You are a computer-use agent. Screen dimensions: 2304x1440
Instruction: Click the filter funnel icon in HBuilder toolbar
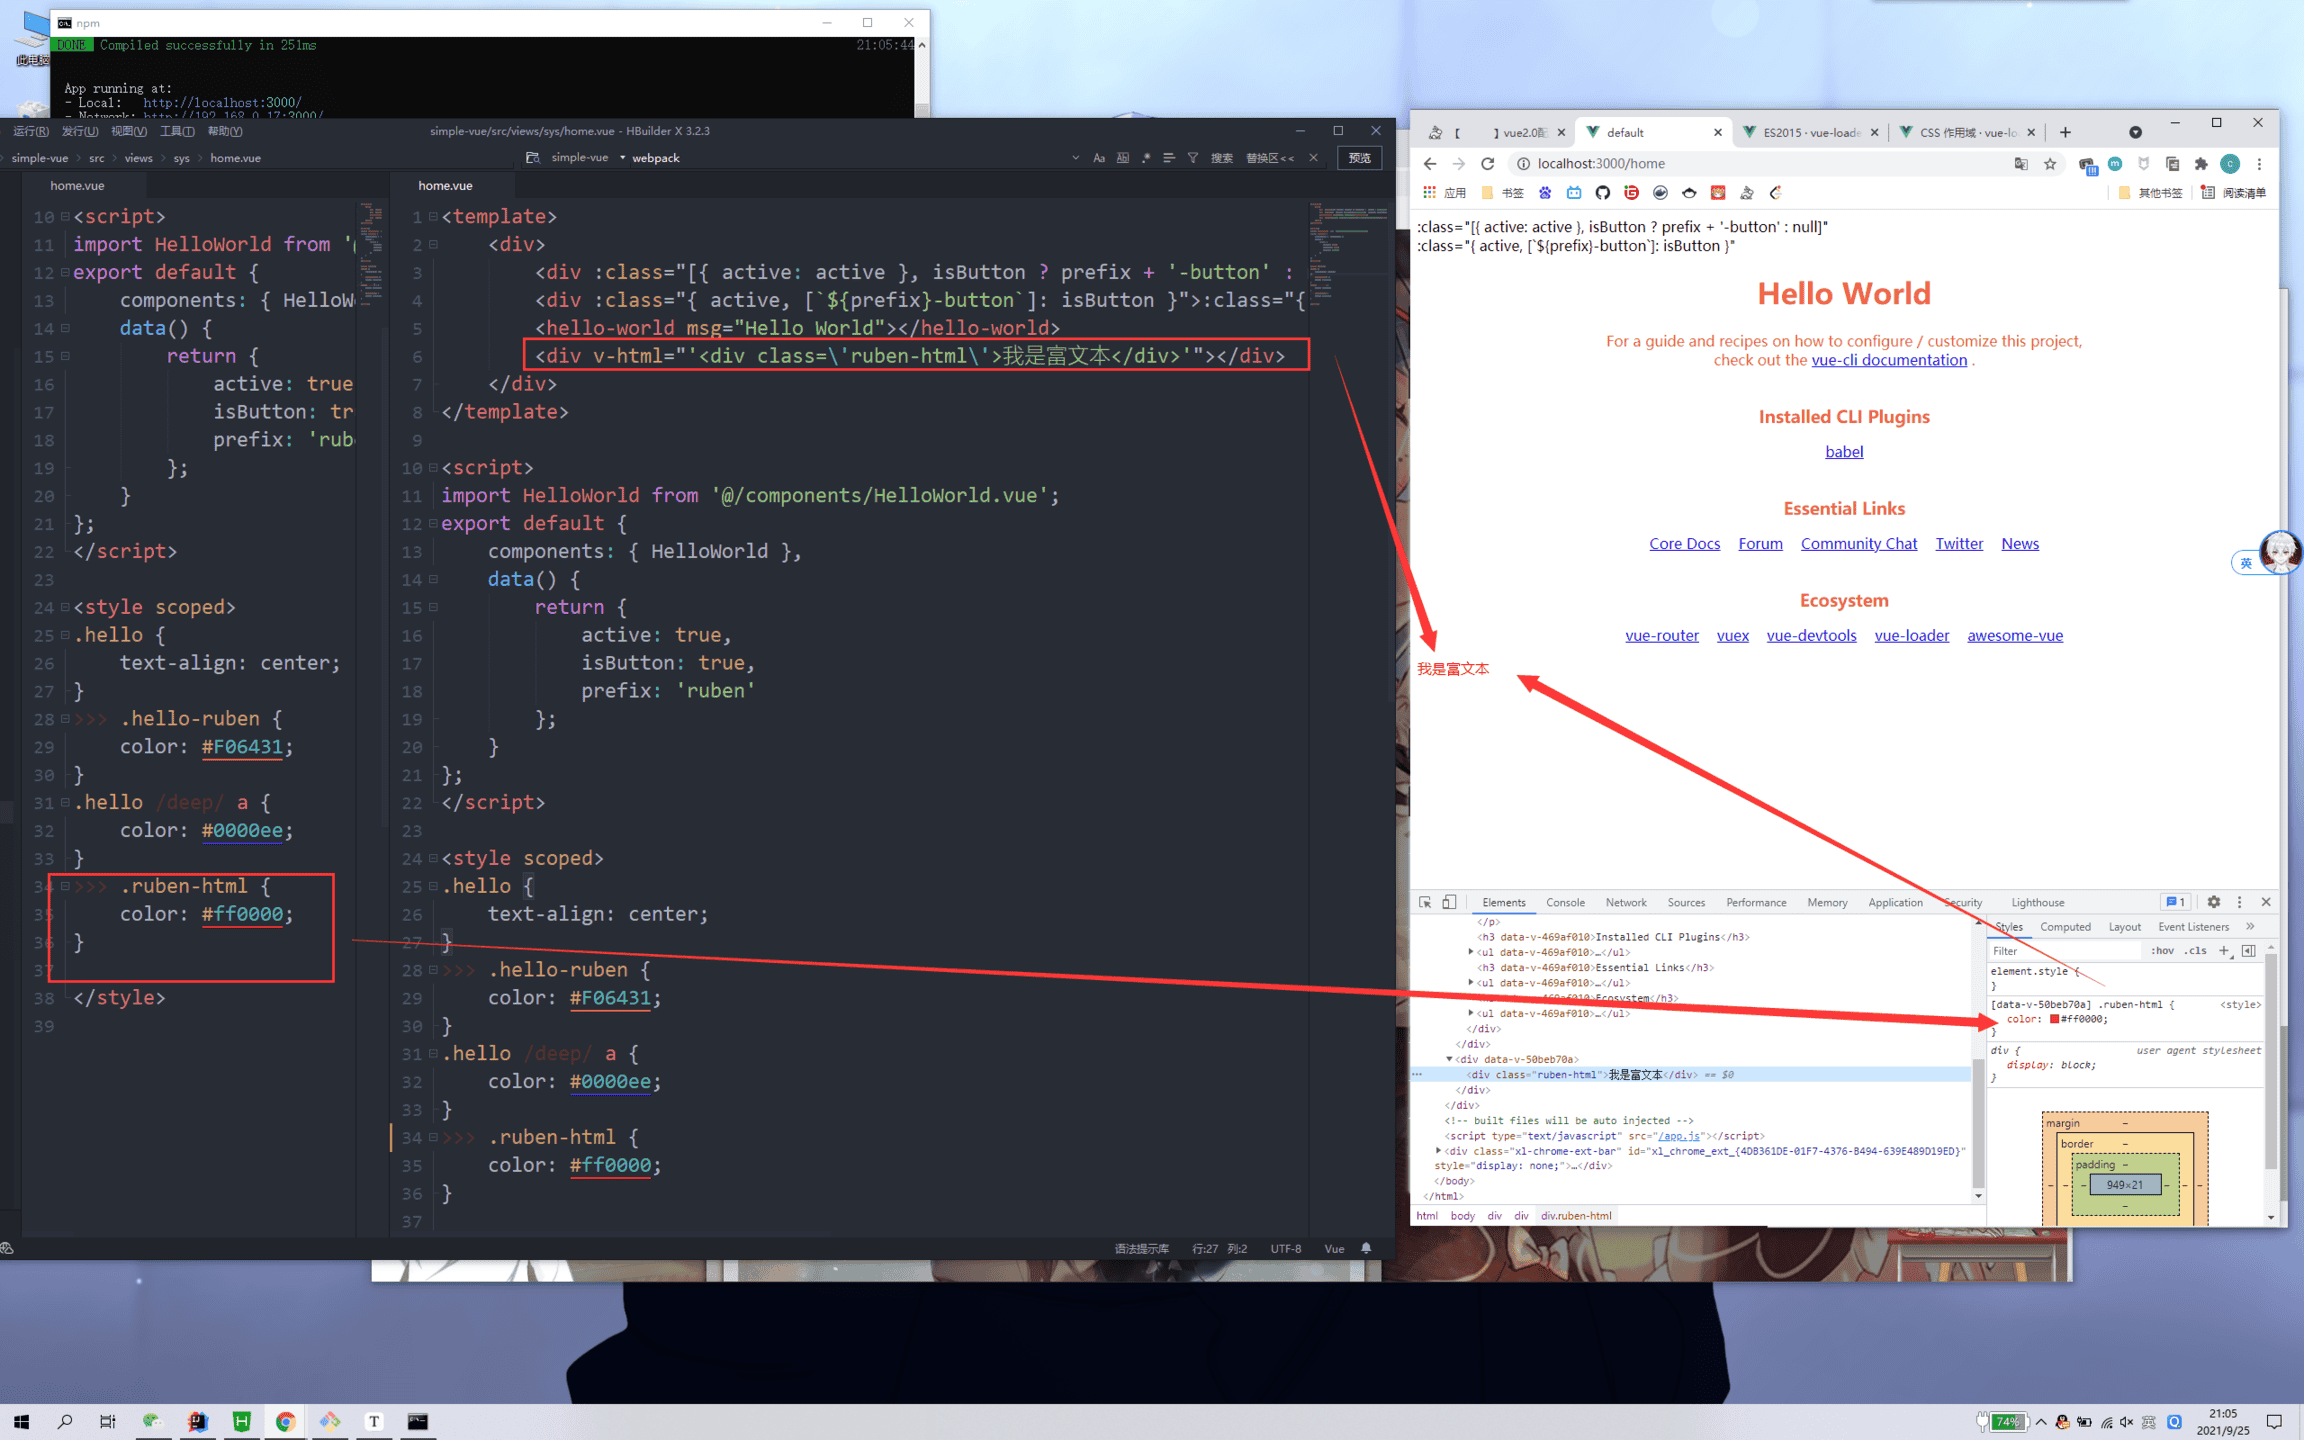tap(1193, 158)
